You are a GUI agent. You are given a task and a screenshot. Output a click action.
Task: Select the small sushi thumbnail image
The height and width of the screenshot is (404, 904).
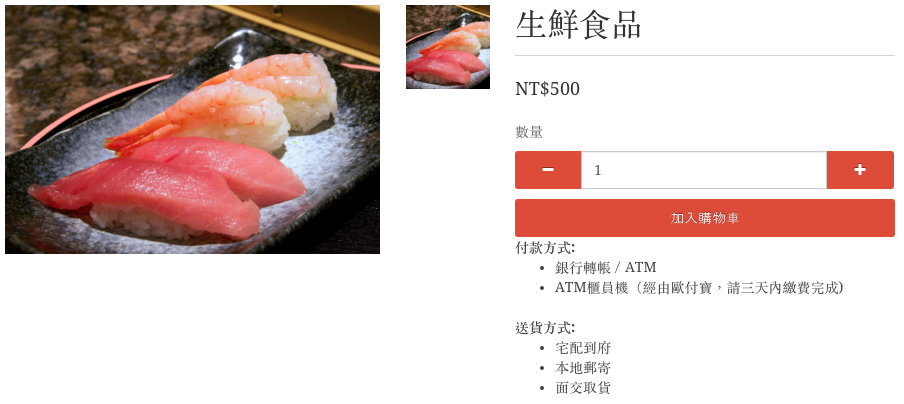448,47
